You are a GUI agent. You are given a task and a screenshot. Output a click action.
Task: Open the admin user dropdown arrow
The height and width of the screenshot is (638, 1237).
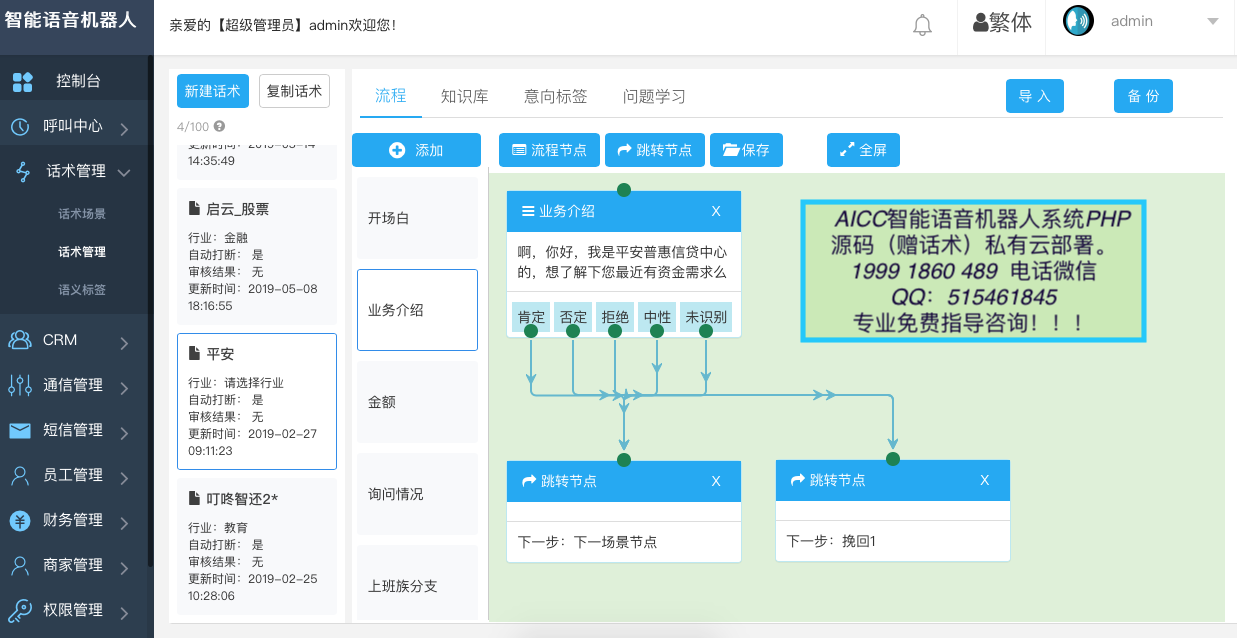[1212, 22]
